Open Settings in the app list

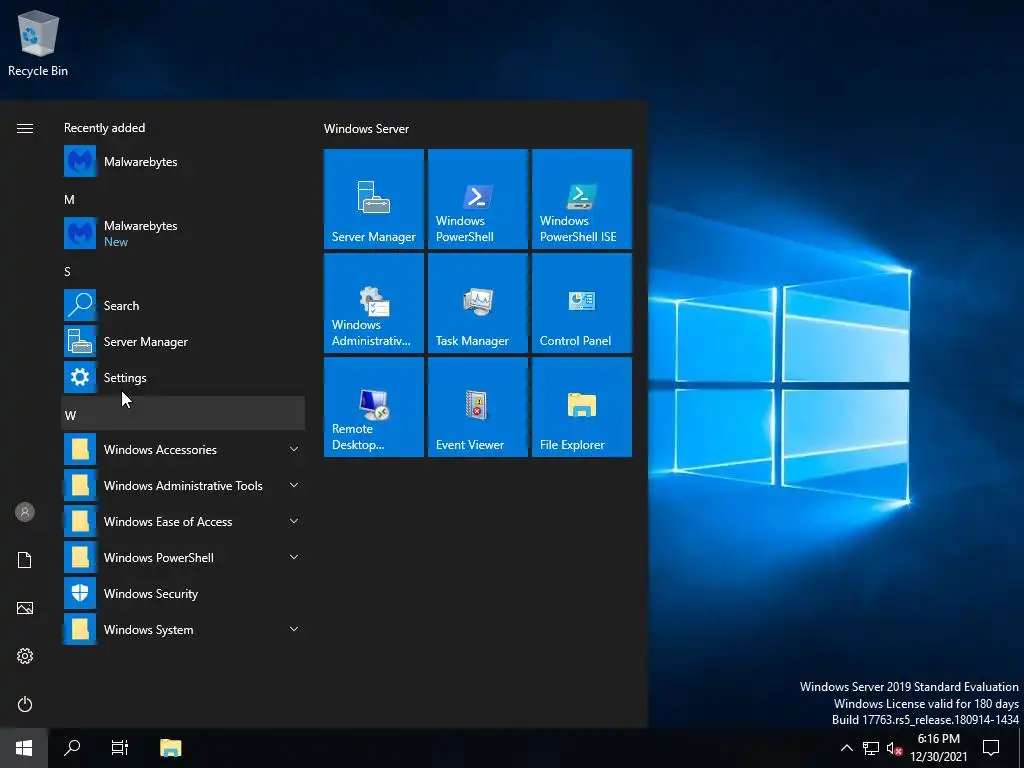click(x=183, y=377)
